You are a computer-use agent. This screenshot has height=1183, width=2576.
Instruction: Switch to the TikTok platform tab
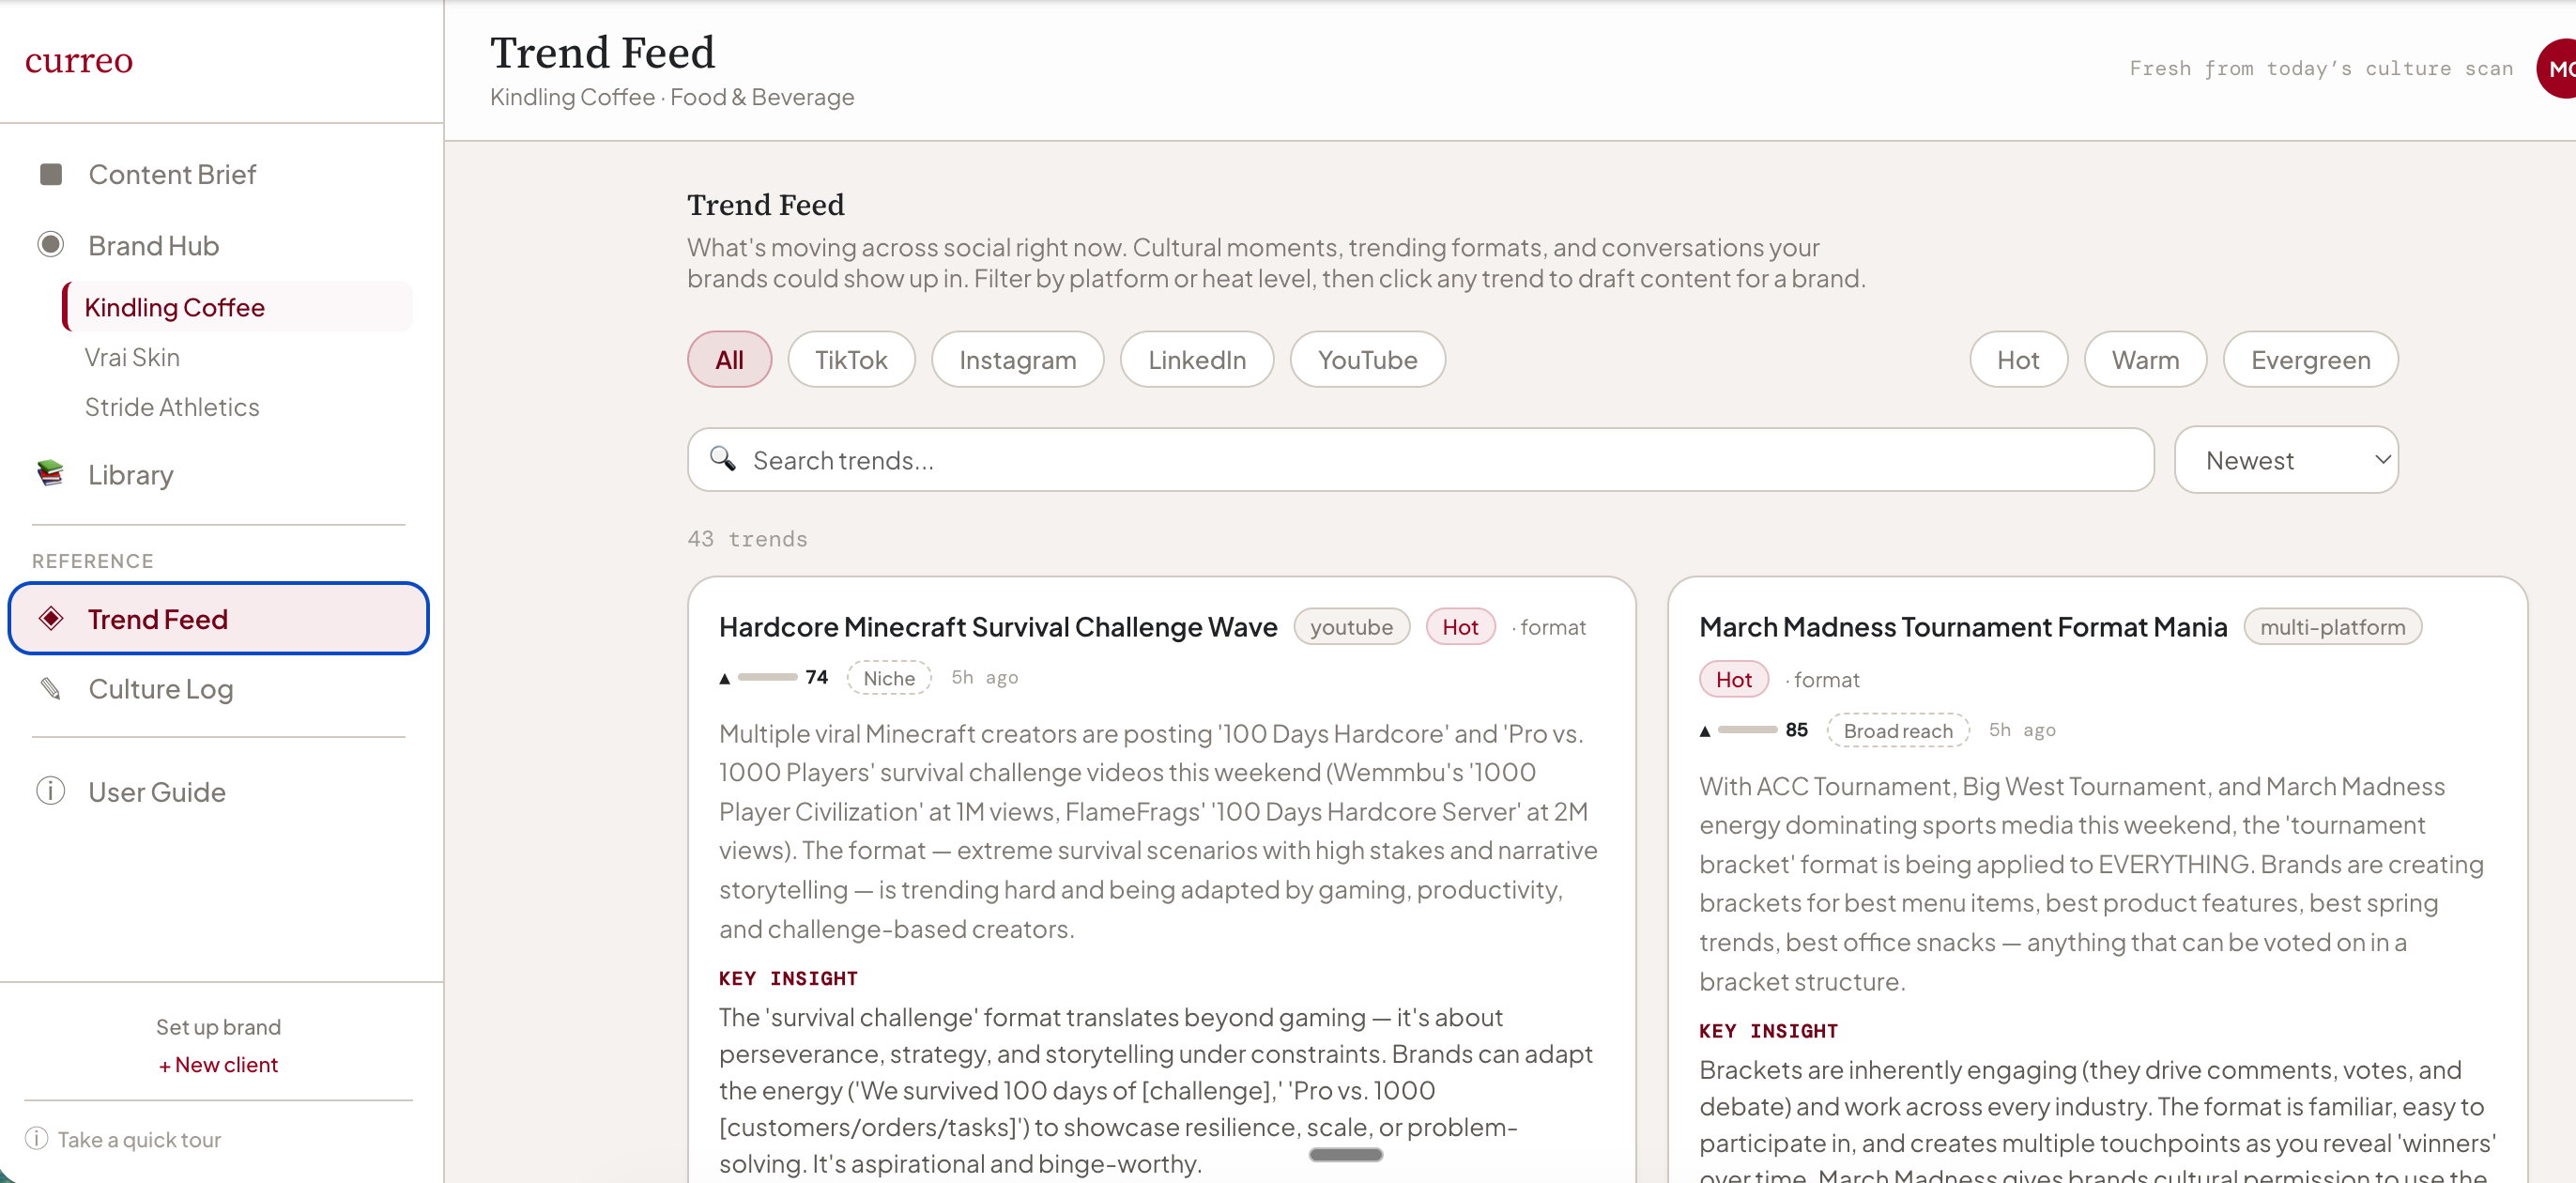point(851,359)
